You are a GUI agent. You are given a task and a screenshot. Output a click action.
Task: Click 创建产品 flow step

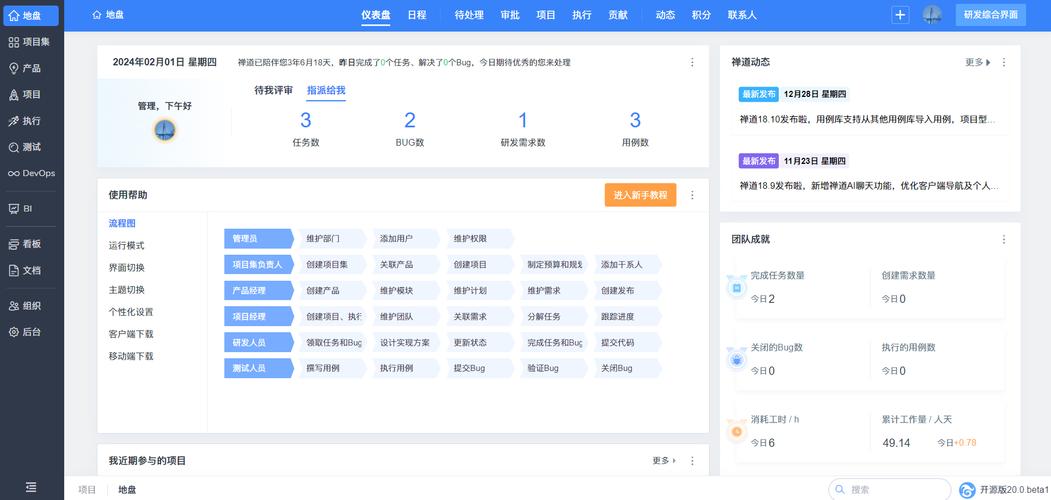pyautogui.click(x=332, y=290)
